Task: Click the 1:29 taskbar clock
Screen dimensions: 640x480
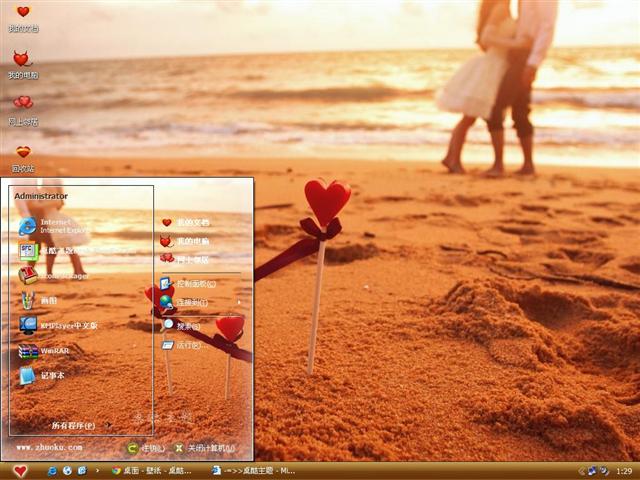Action: click(x=624, y=471)
